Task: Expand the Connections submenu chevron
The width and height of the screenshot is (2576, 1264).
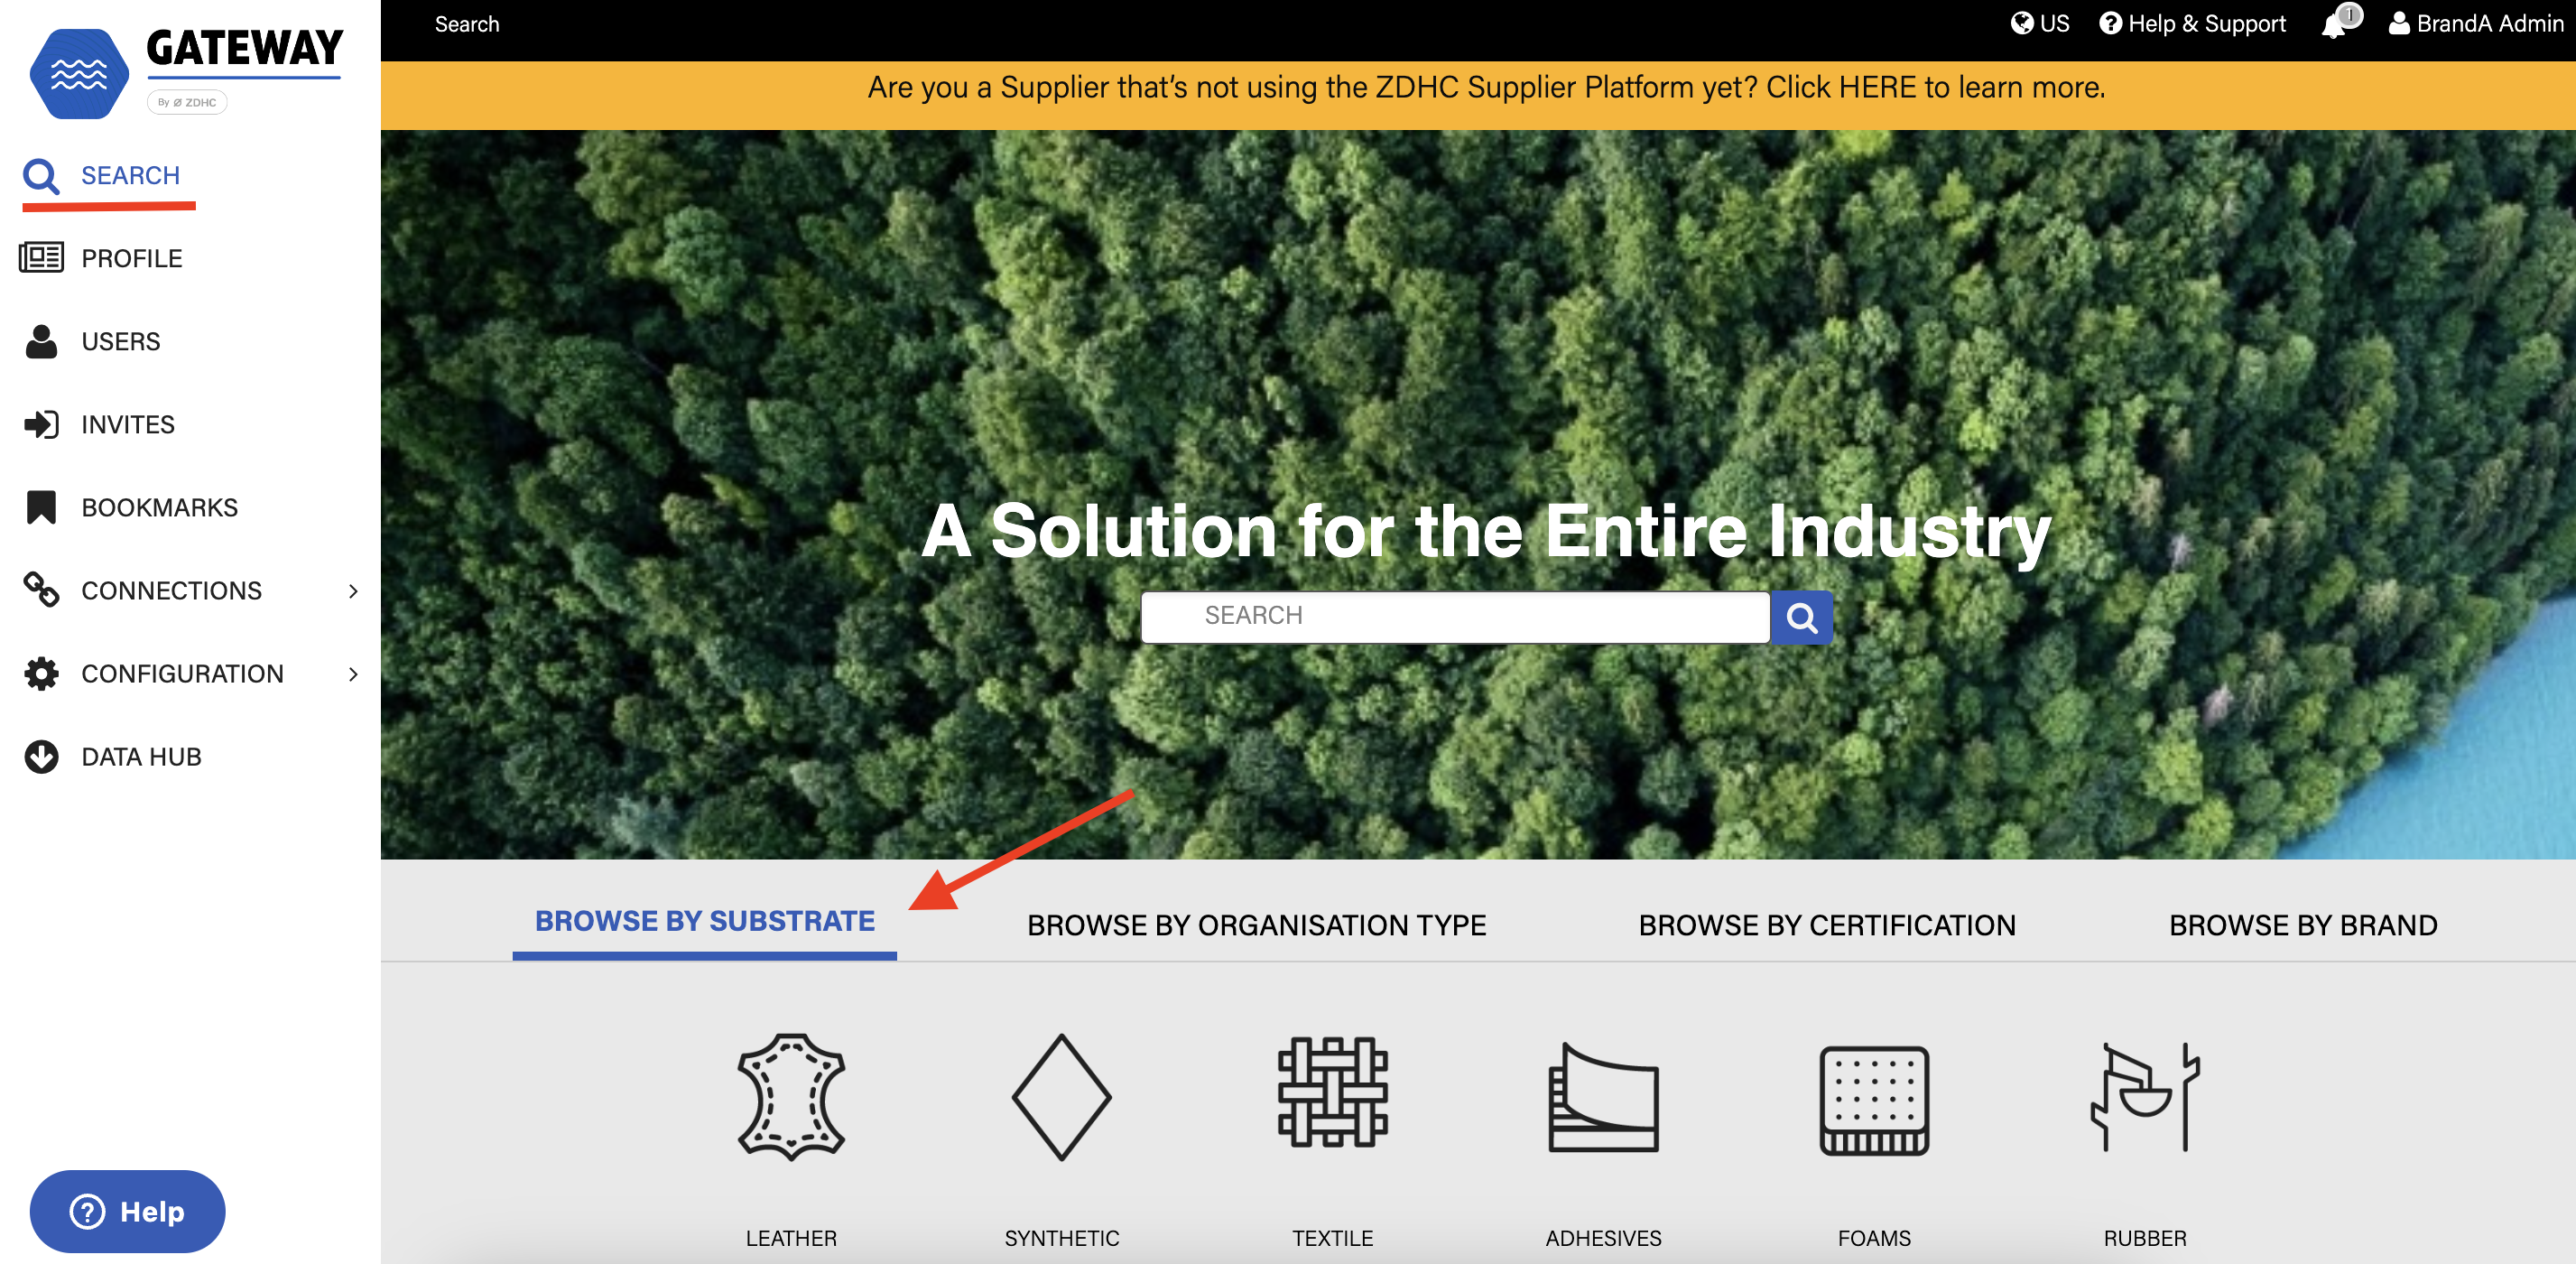Action: [353, 591]
